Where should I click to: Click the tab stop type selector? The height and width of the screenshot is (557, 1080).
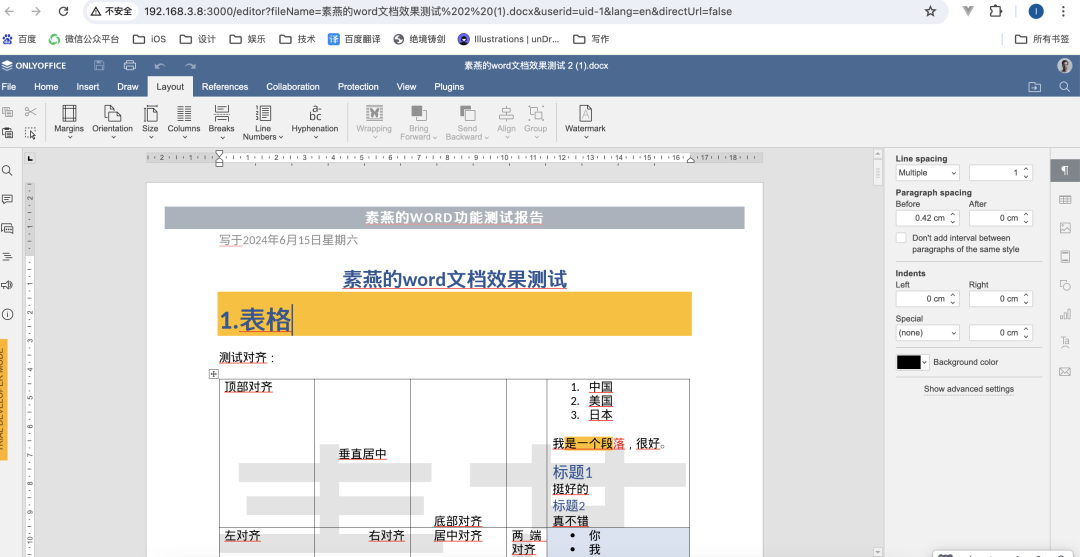point(30,159)
